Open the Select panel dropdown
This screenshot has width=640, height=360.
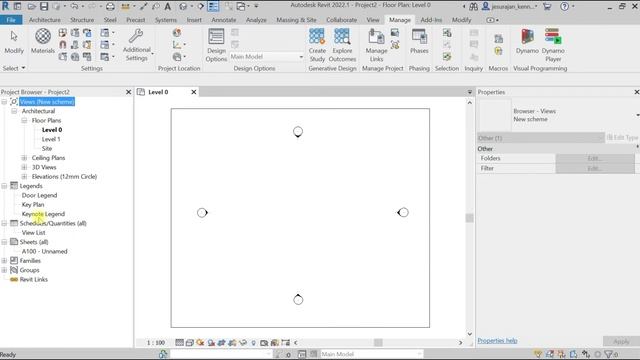(14, 68)
